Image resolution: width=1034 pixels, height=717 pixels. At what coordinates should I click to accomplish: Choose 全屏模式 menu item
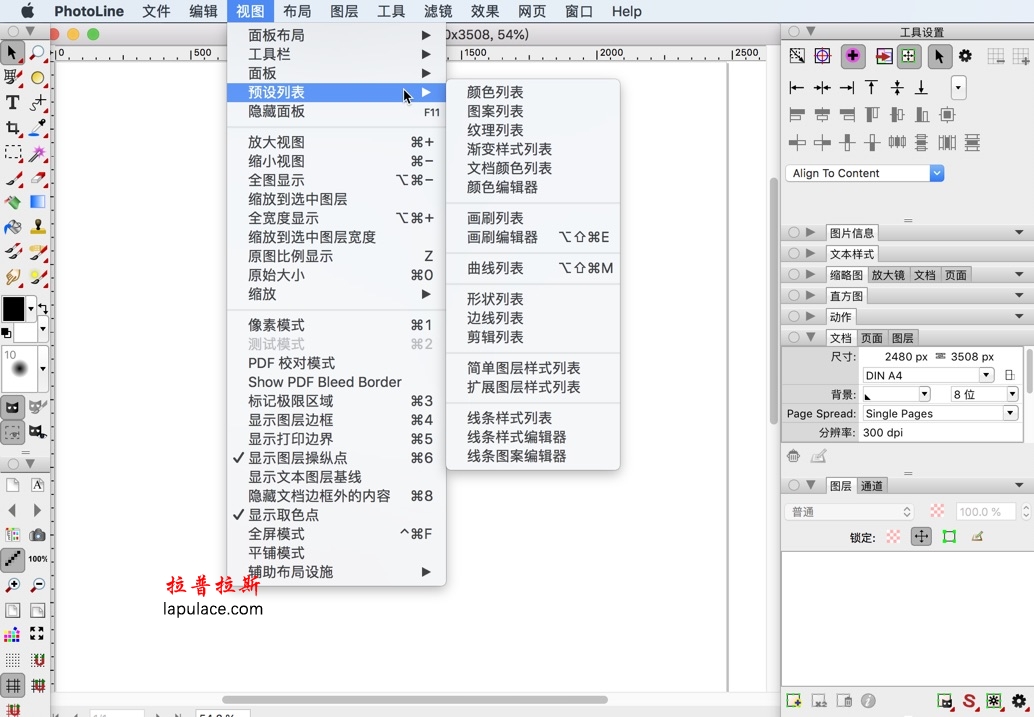coord(336,534)
